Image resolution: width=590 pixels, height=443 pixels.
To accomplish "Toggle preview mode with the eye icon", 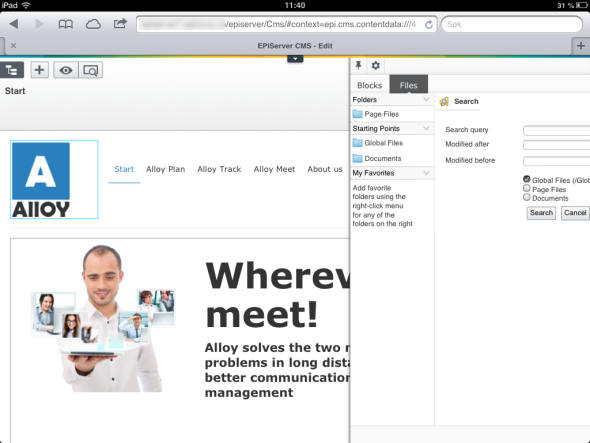I will coord(66,70).
